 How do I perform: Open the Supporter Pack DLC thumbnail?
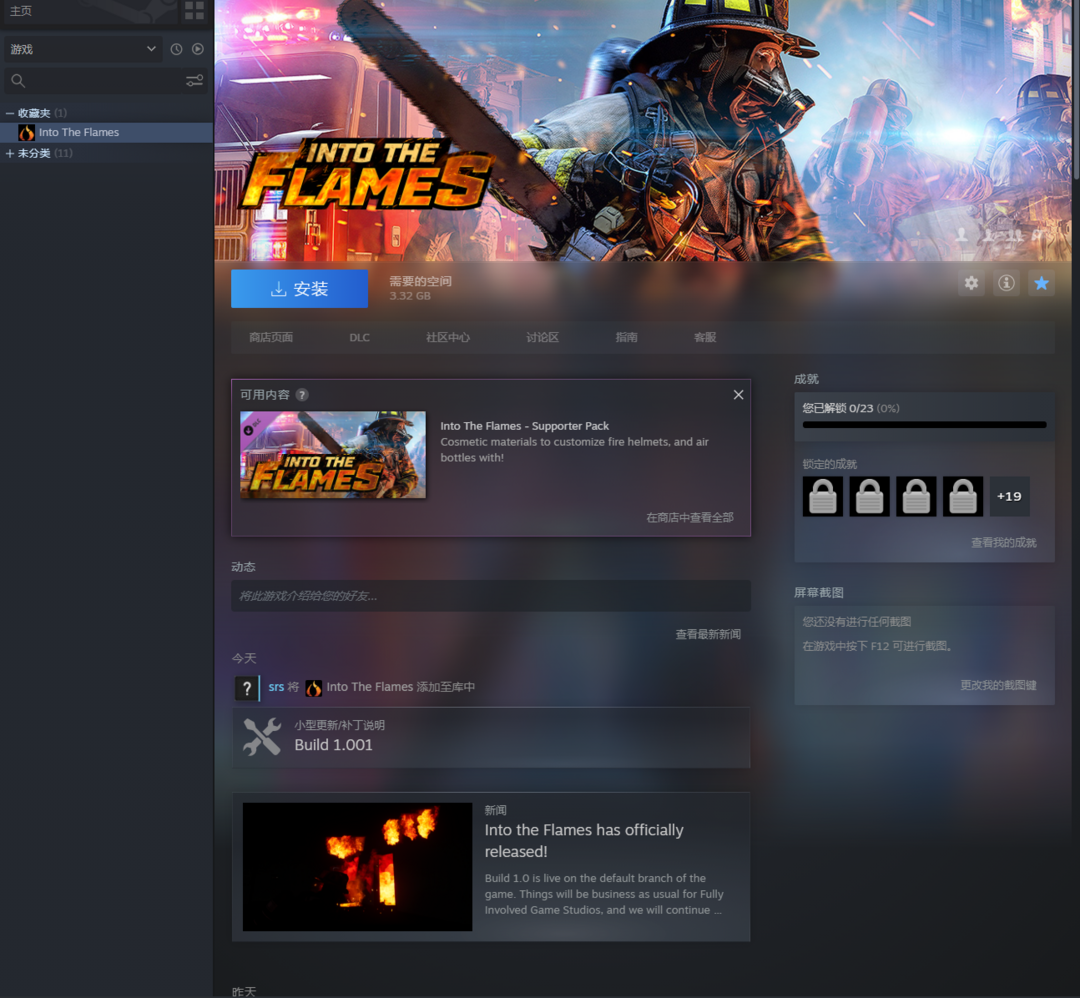[x=333, y=455]
